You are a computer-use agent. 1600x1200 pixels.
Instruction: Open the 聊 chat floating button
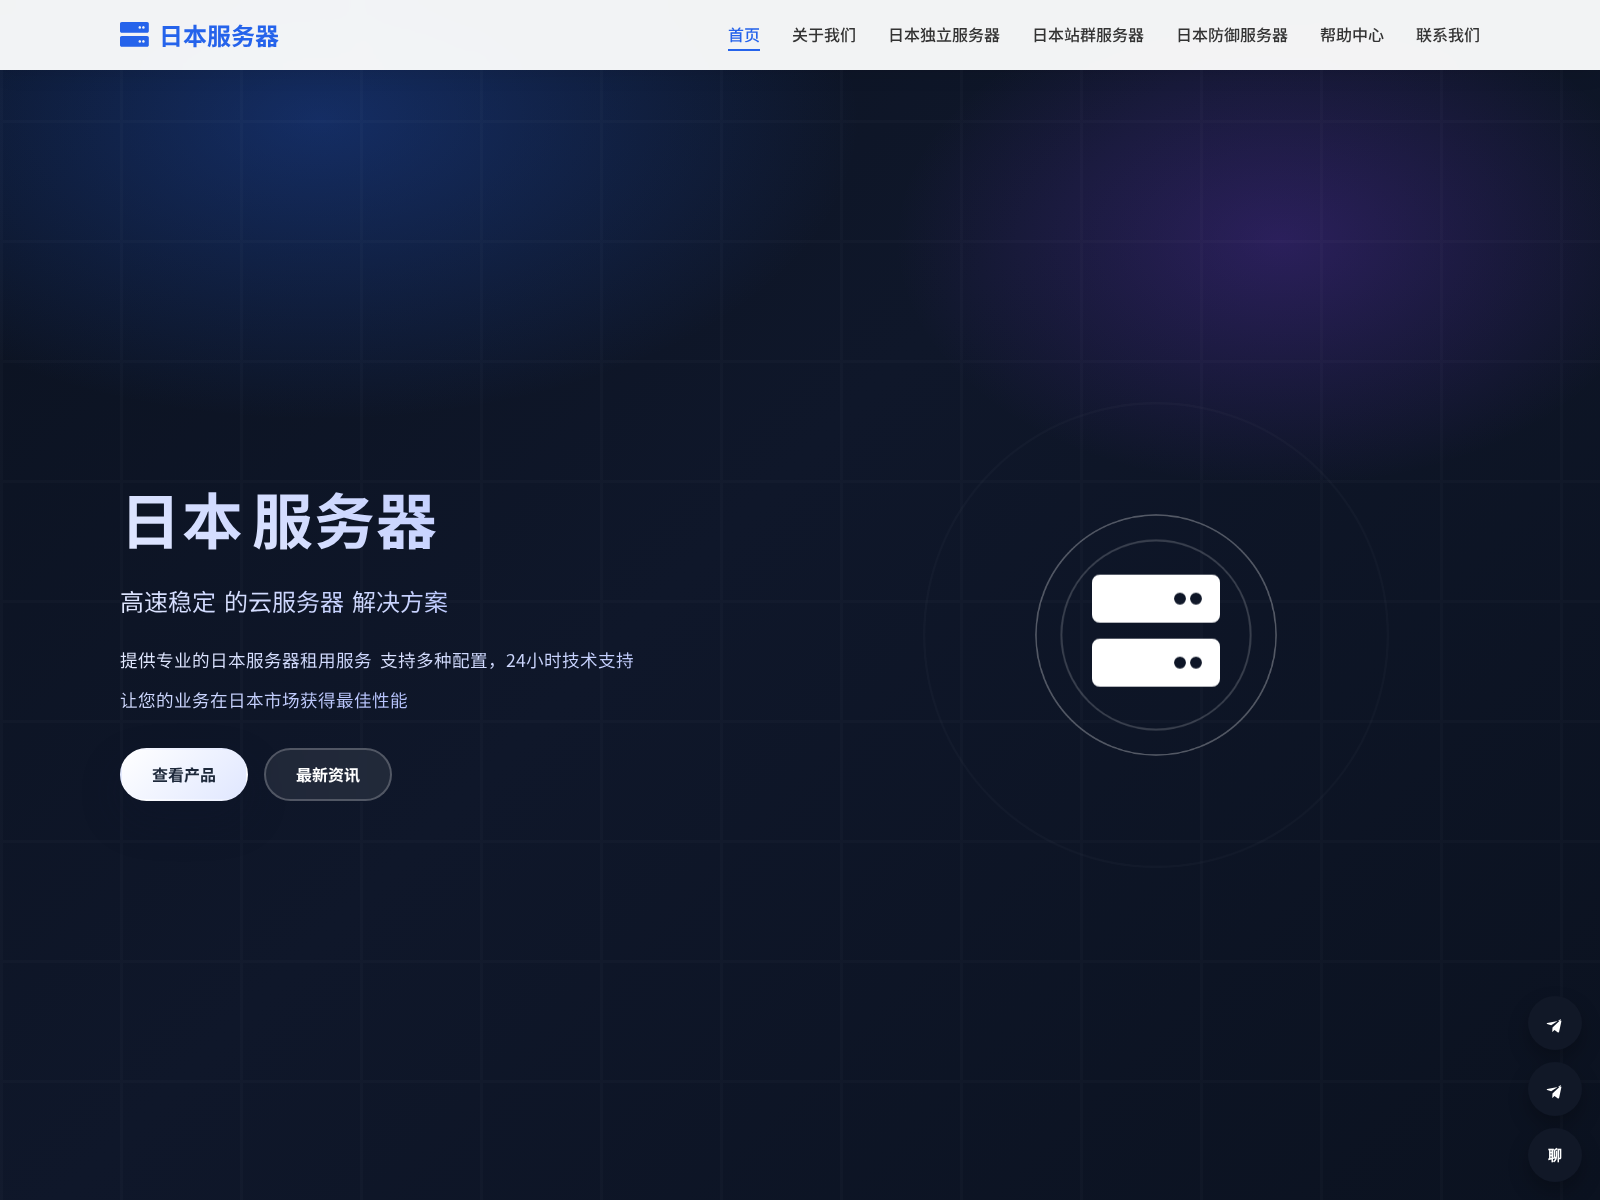pyautogui.click(x=1554, y=1155)
